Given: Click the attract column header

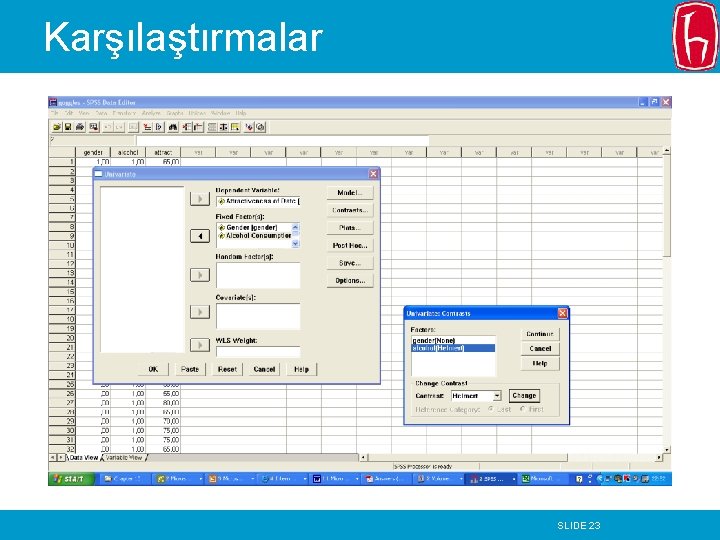Looking at the screenshot, I should pyautogui.click(x=163, y=152).
